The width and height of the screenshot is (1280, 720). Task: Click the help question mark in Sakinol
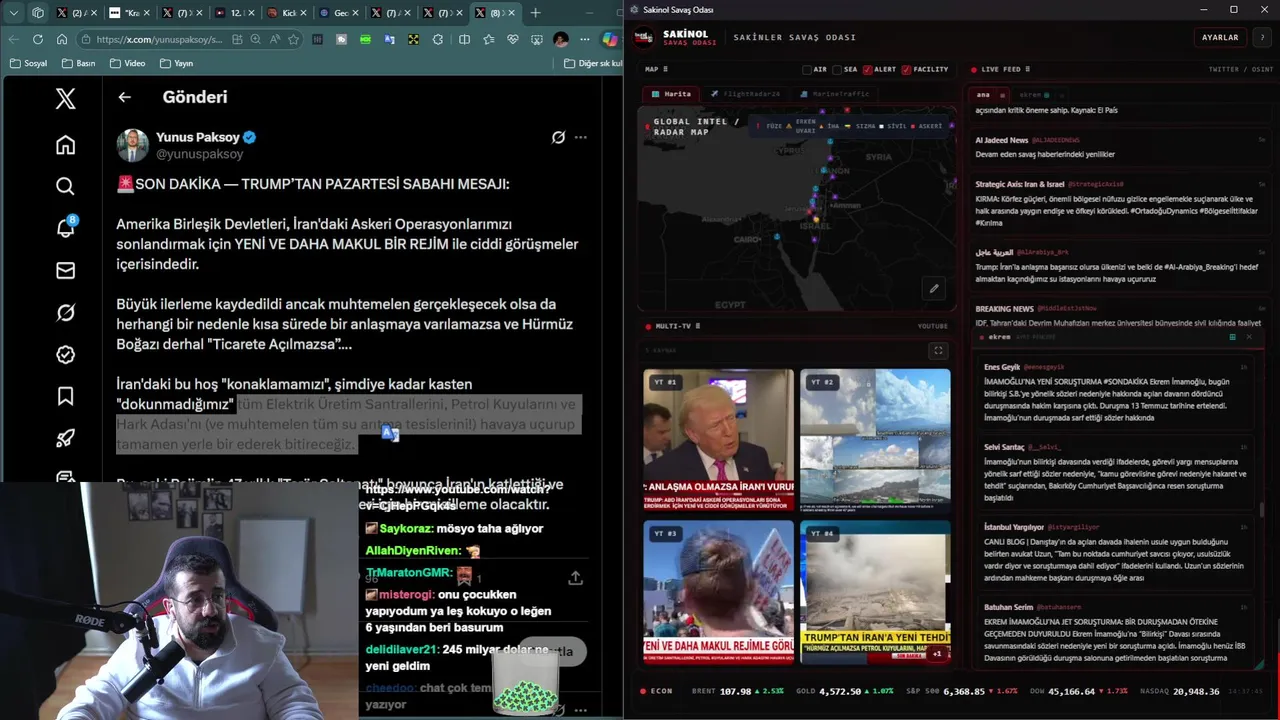coord(1261,37)
